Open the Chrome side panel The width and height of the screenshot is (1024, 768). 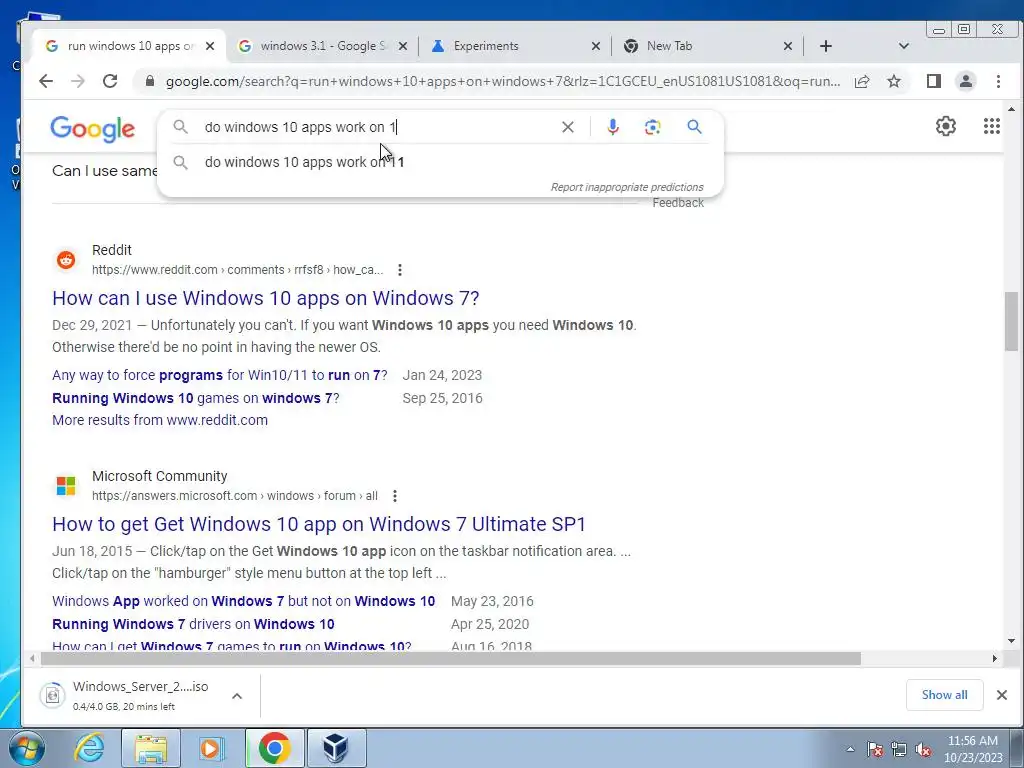point(934,81)
